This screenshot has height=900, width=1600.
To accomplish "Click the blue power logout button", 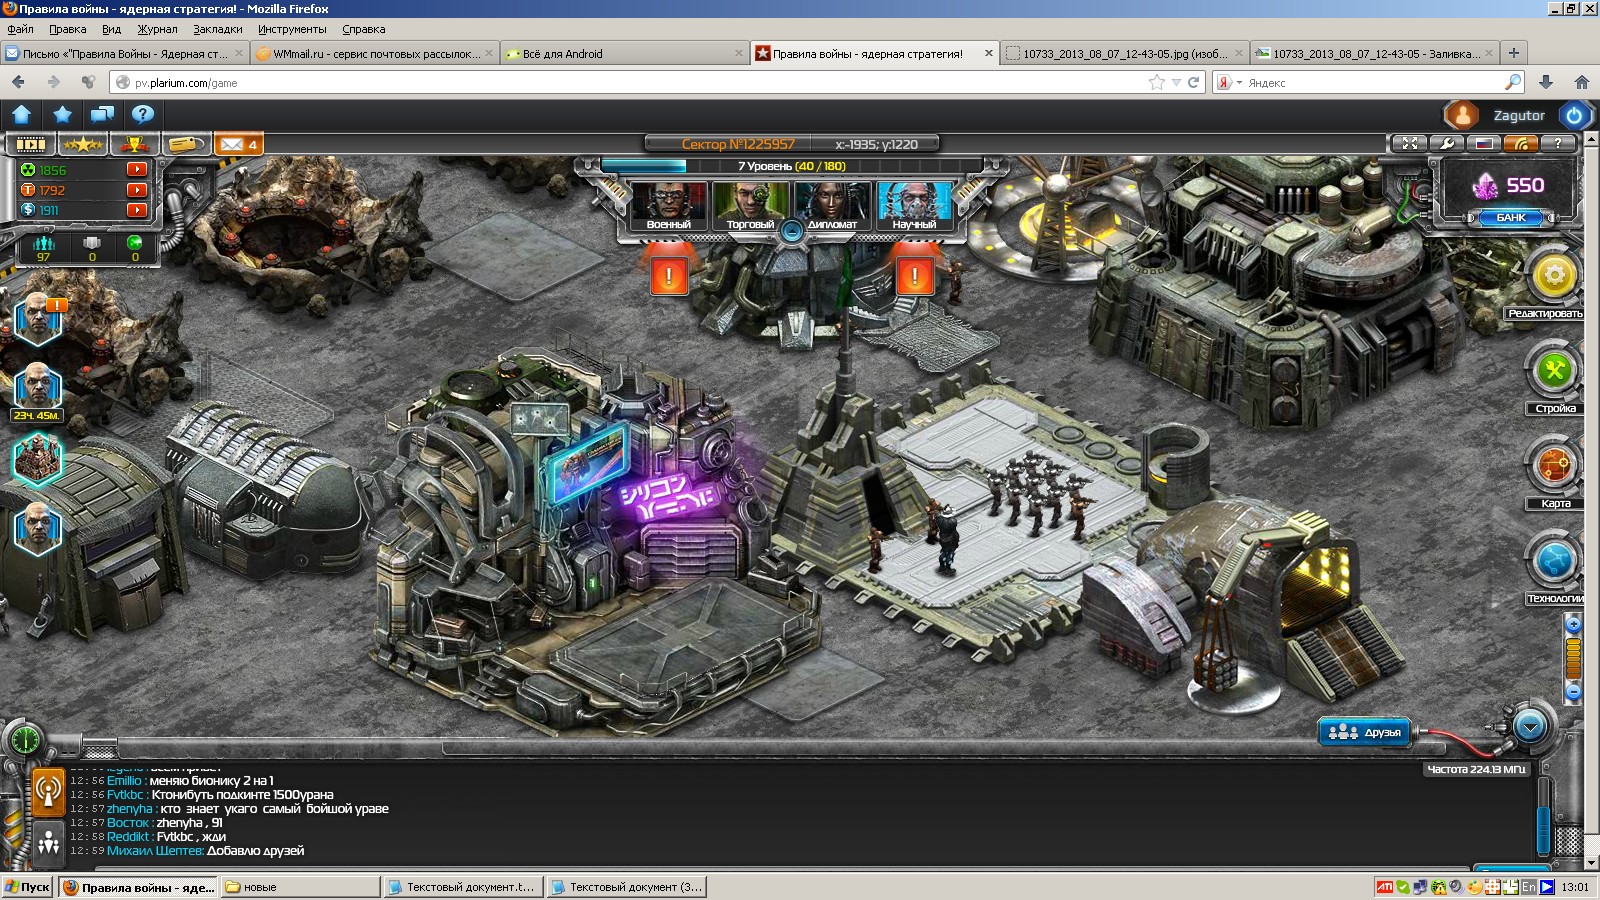I will (x=1574, y=115).
